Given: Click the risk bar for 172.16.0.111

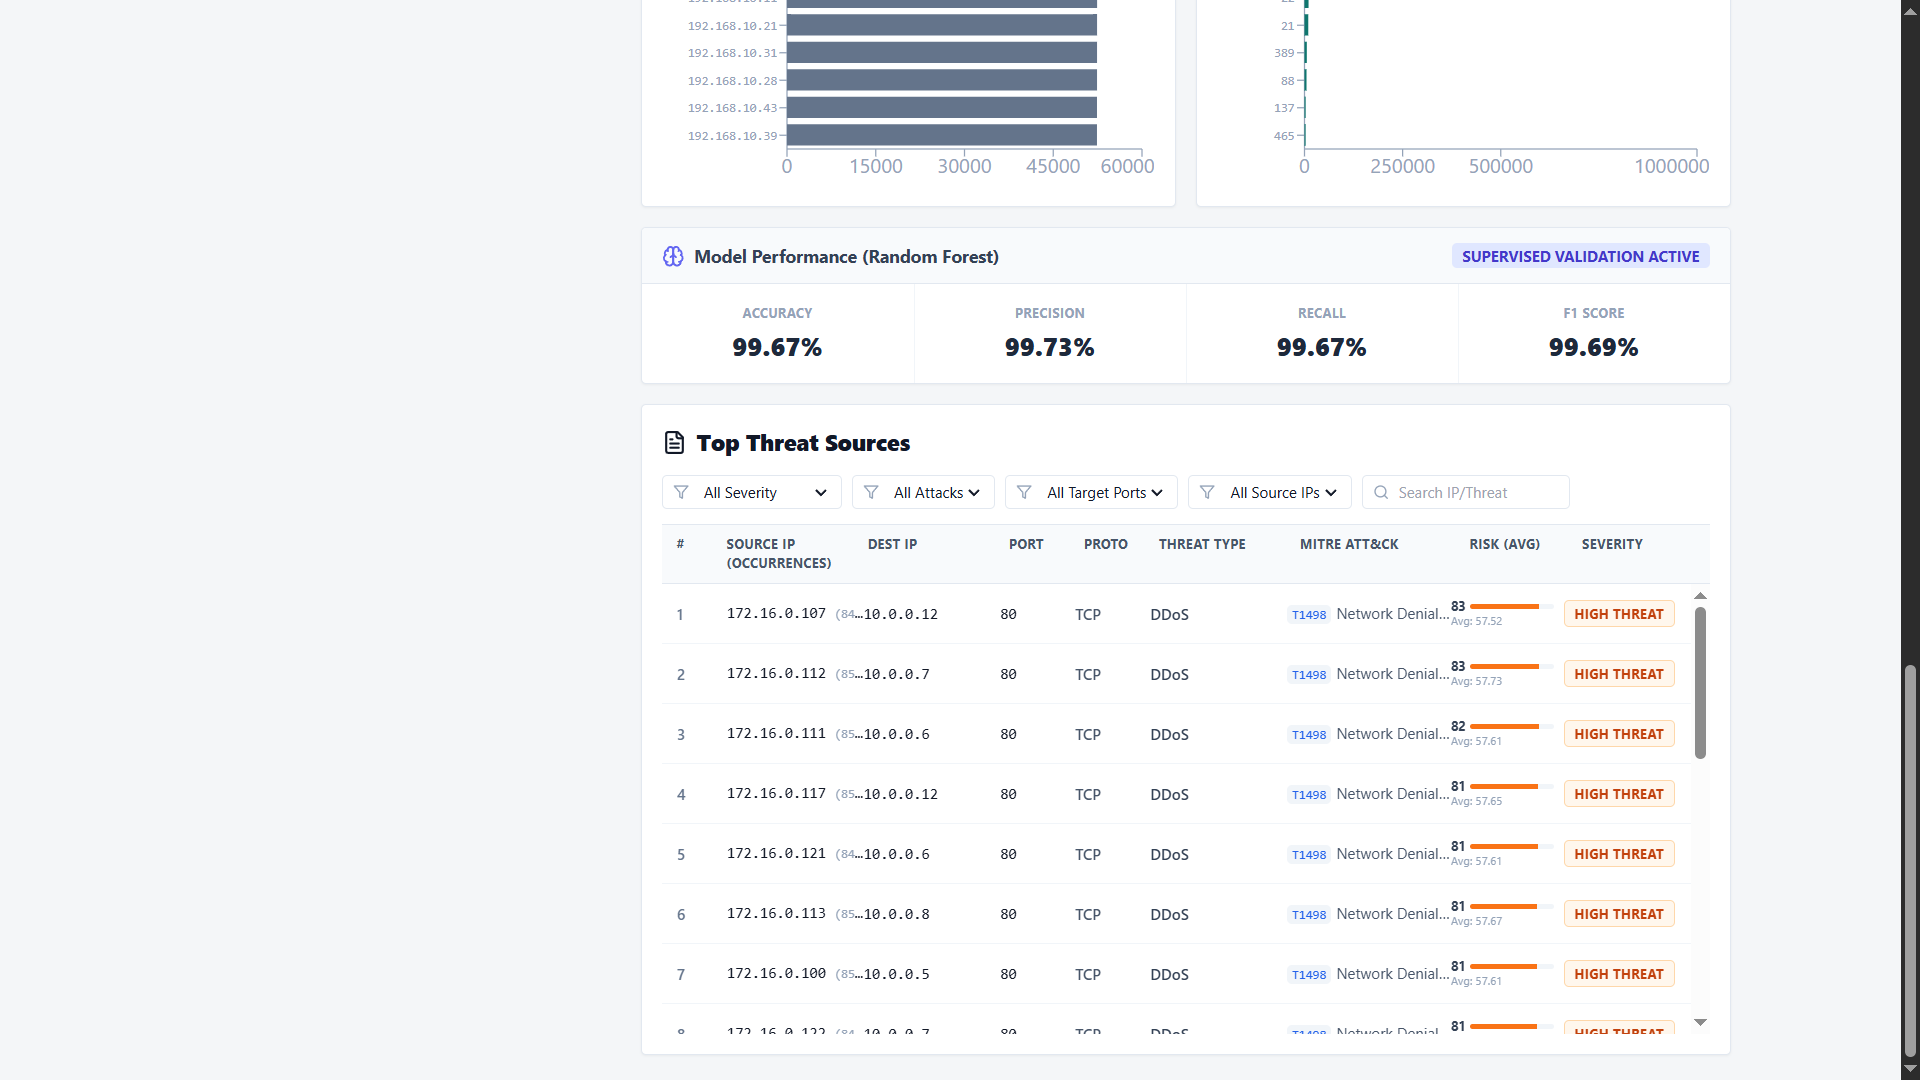Looking at the screenshot, I should coord(1511,727).
